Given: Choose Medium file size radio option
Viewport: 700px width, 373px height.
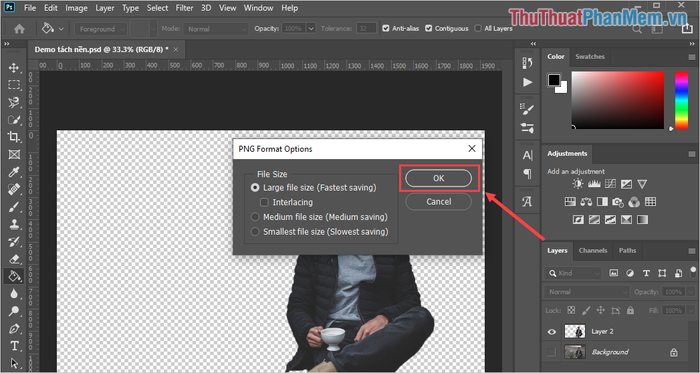Looking at the screenshot, I should [x=255, y=217].
